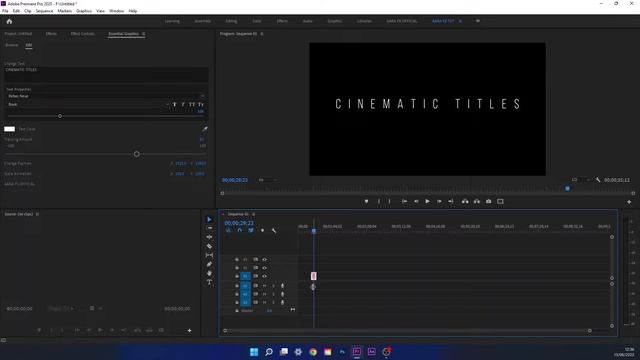This screenshot has width=640, height=360.
Task: Open the font style dropdown
Action: tap(88, 104)
